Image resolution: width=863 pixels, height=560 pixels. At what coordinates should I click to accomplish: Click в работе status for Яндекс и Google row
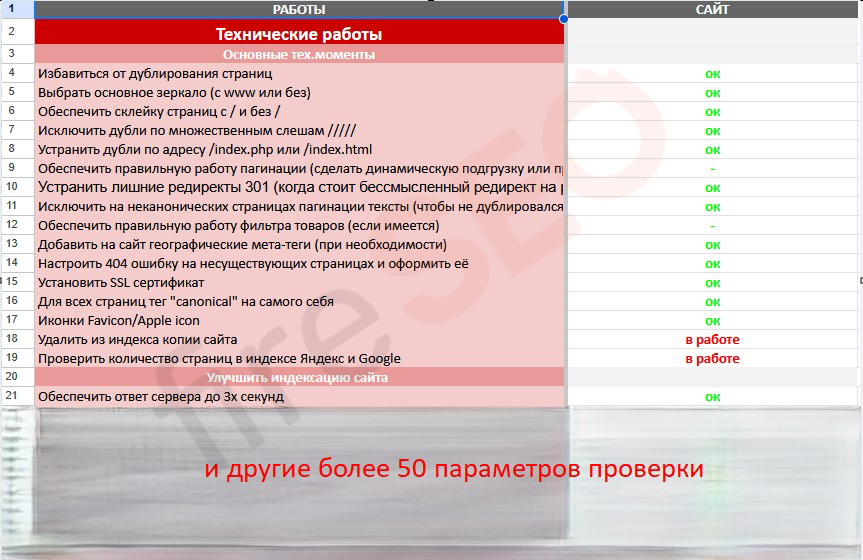click(712, 358)
